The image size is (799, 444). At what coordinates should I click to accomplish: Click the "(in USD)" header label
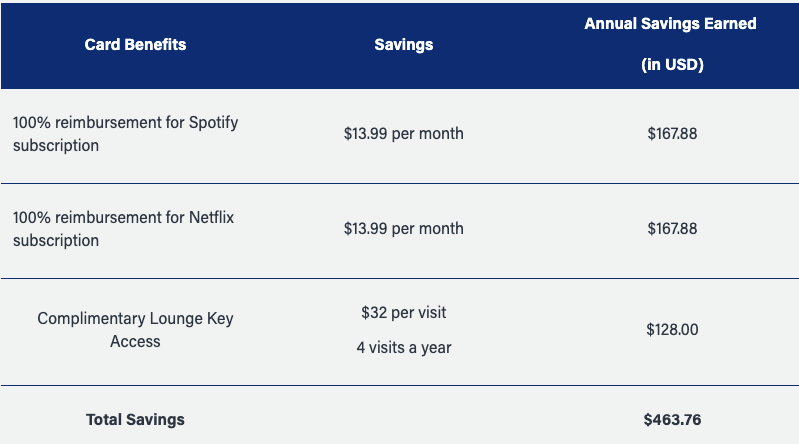pos(672,65)
